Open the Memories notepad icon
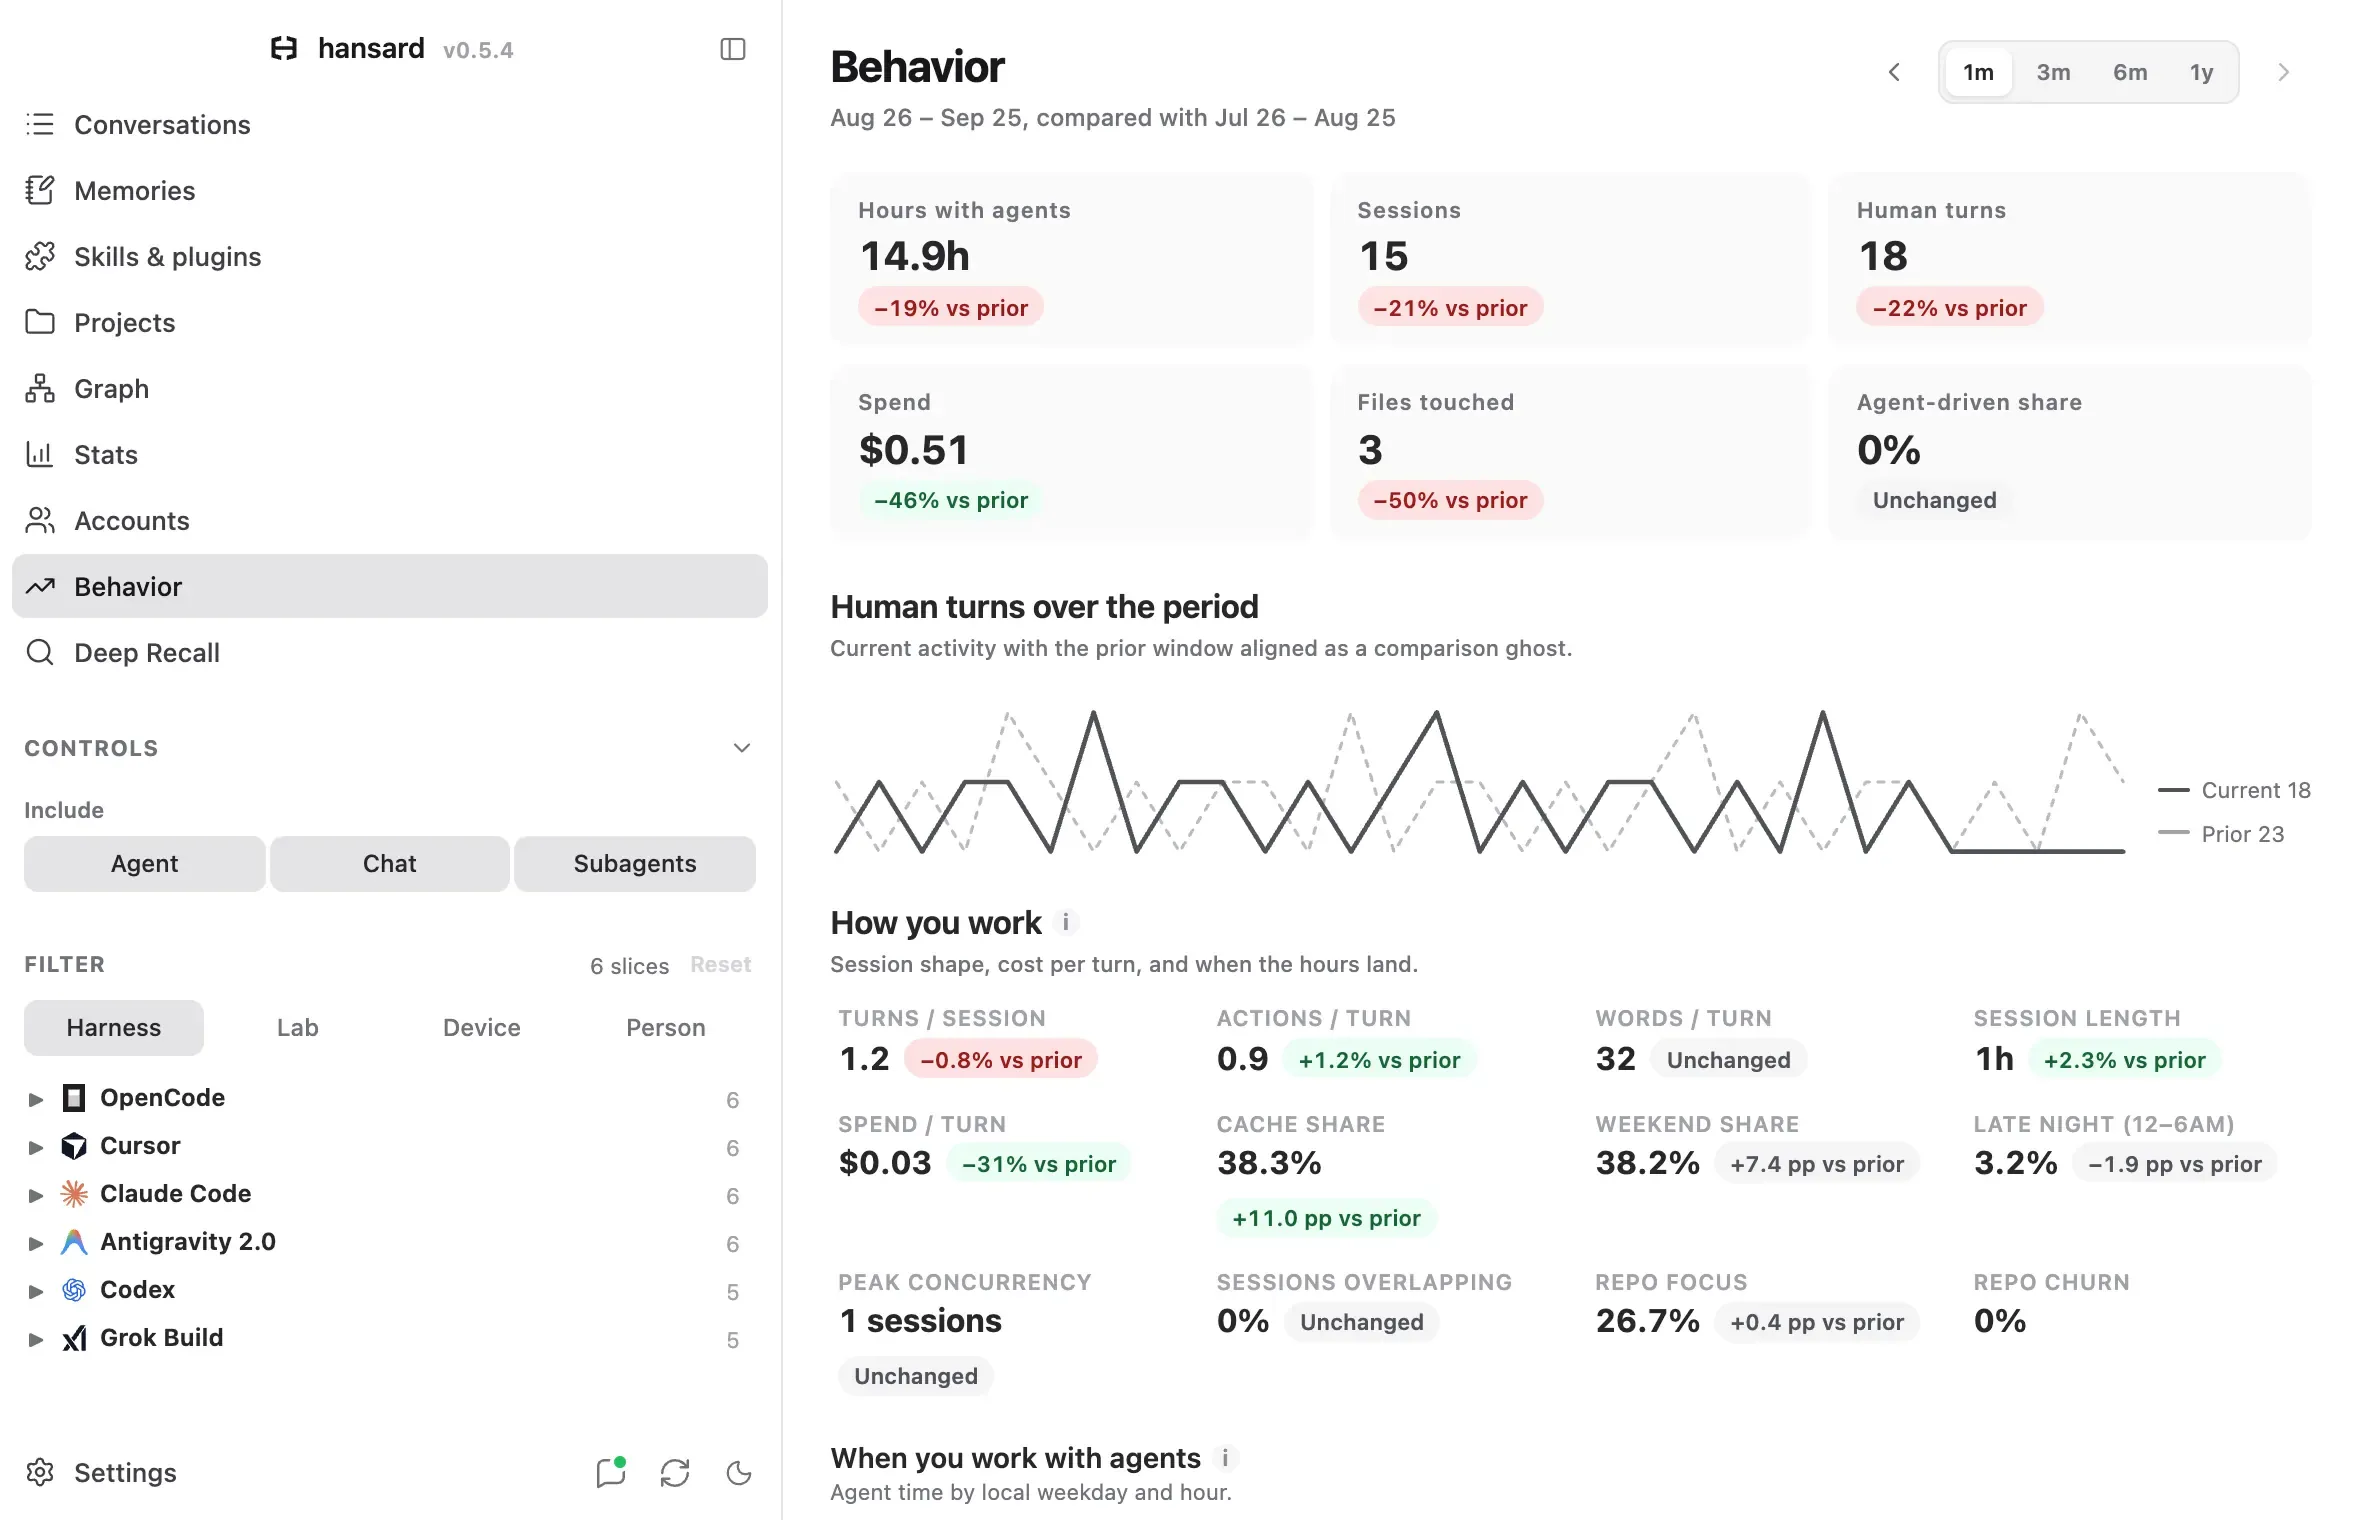The width and height of the screenshot is (2360, 1520). click(40, 190)
